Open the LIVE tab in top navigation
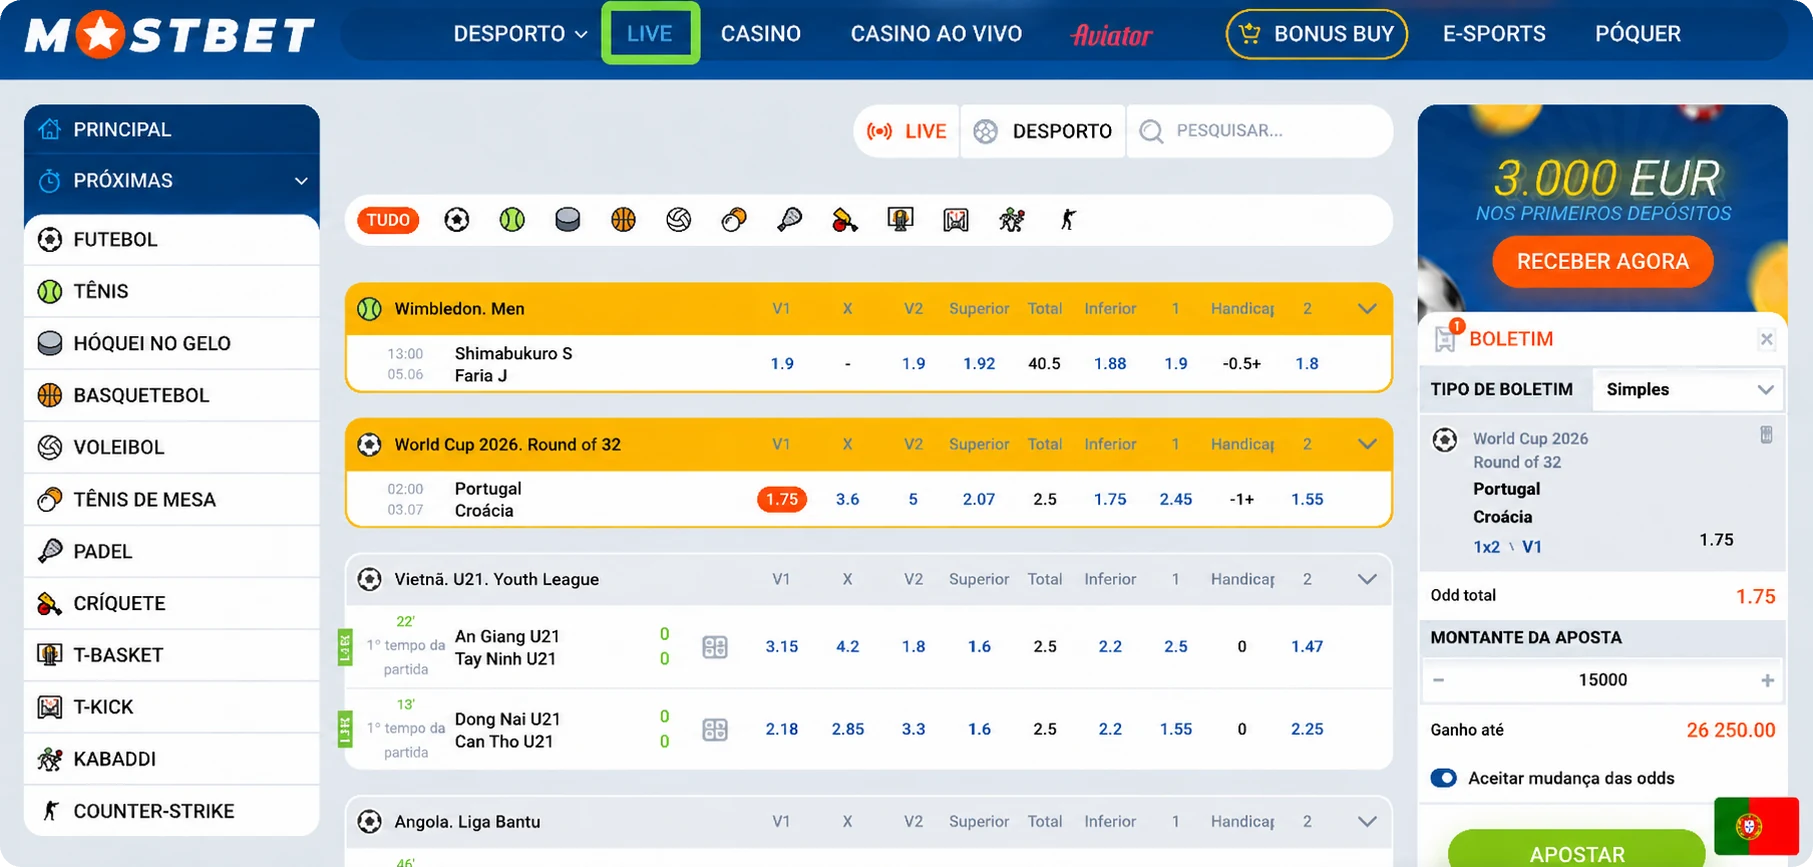The image size is (1813, 867). click(650, 34)
